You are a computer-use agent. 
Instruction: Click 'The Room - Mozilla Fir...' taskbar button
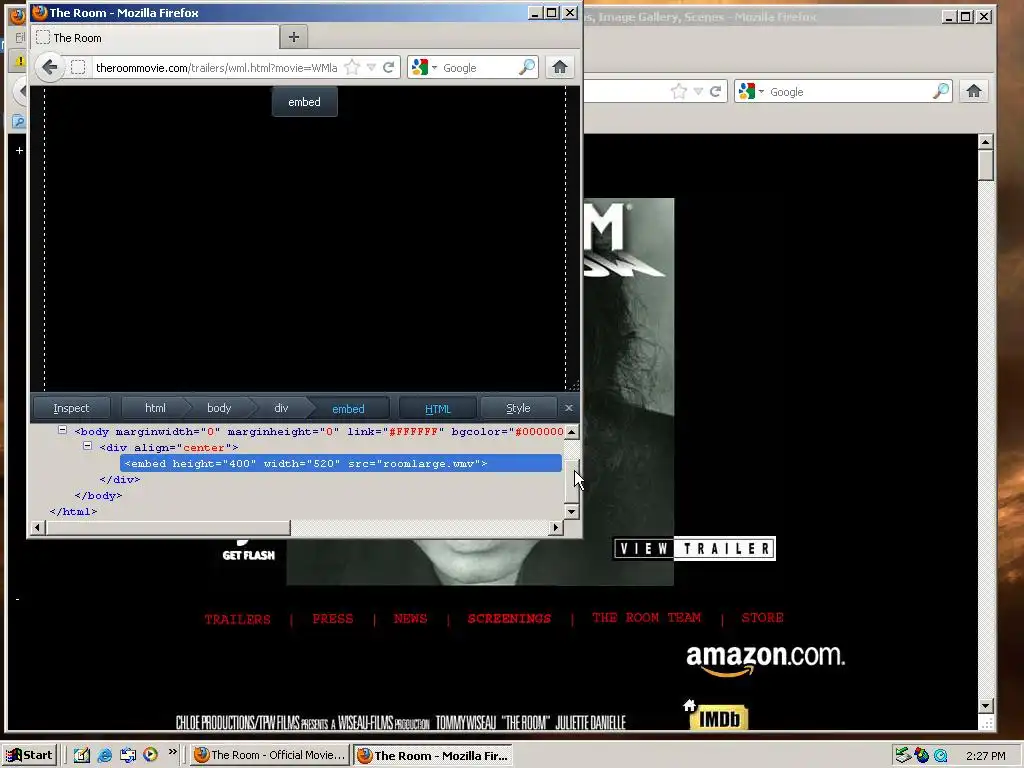click(432, 756)
